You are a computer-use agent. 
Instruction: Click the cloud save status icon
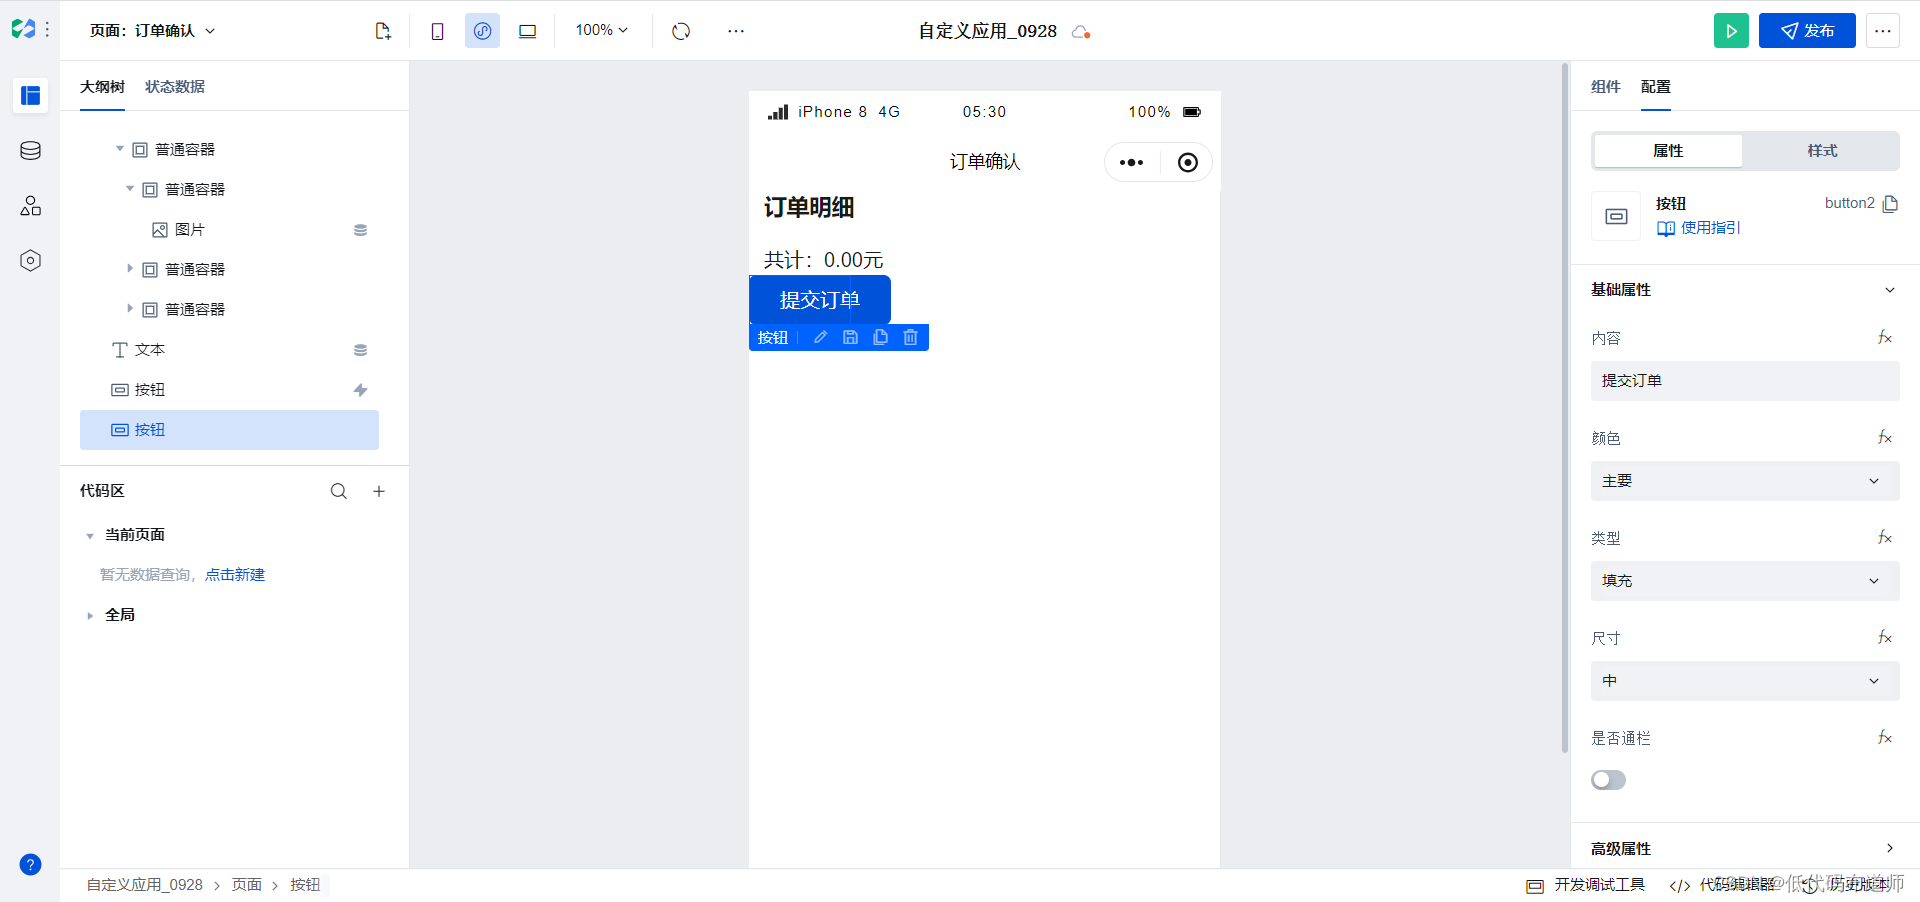(1081, 32)
